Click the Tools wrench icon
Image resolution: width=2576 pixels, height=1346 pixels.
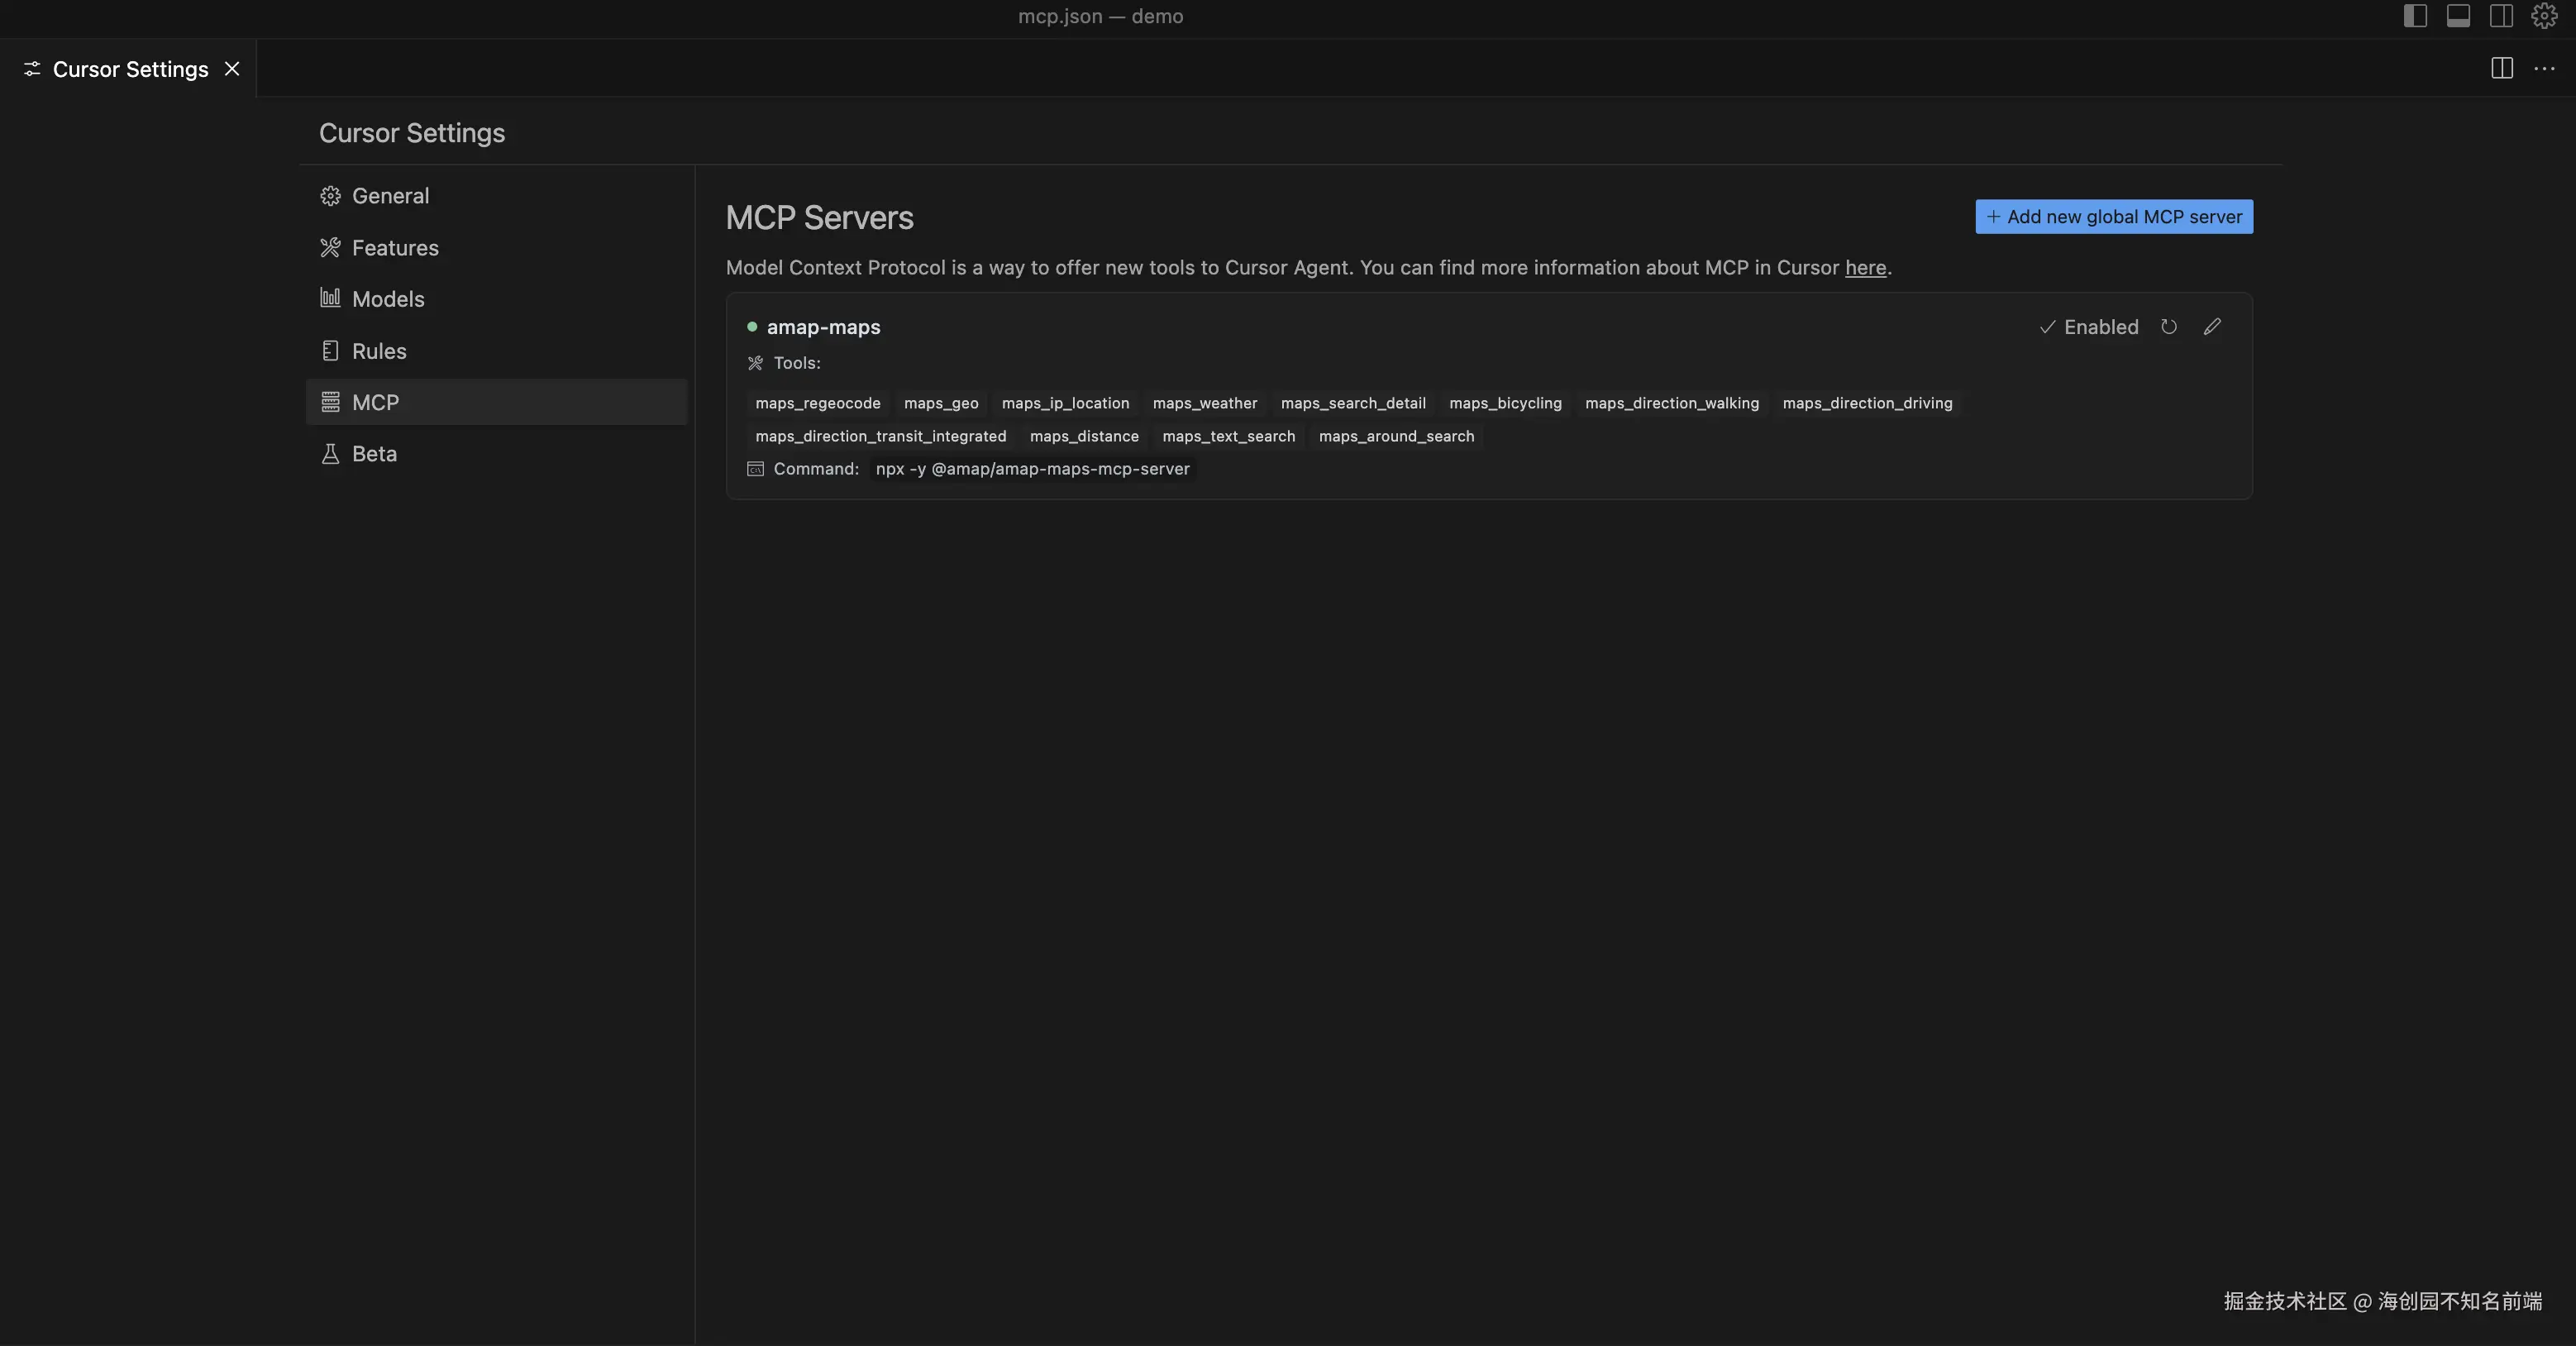(x=755, y=363)
